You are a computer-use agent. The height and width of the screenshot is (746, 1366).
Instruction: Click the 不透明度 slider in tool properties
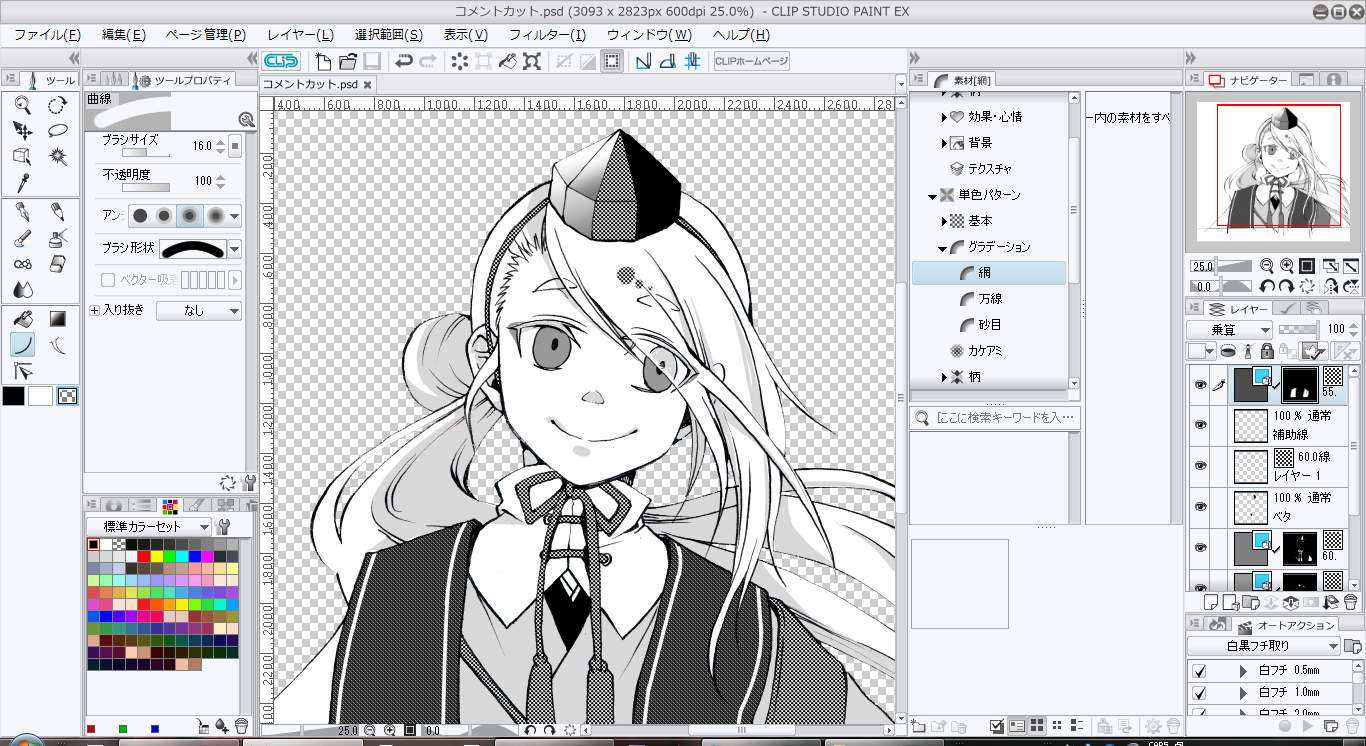click(x=145, y=187)
